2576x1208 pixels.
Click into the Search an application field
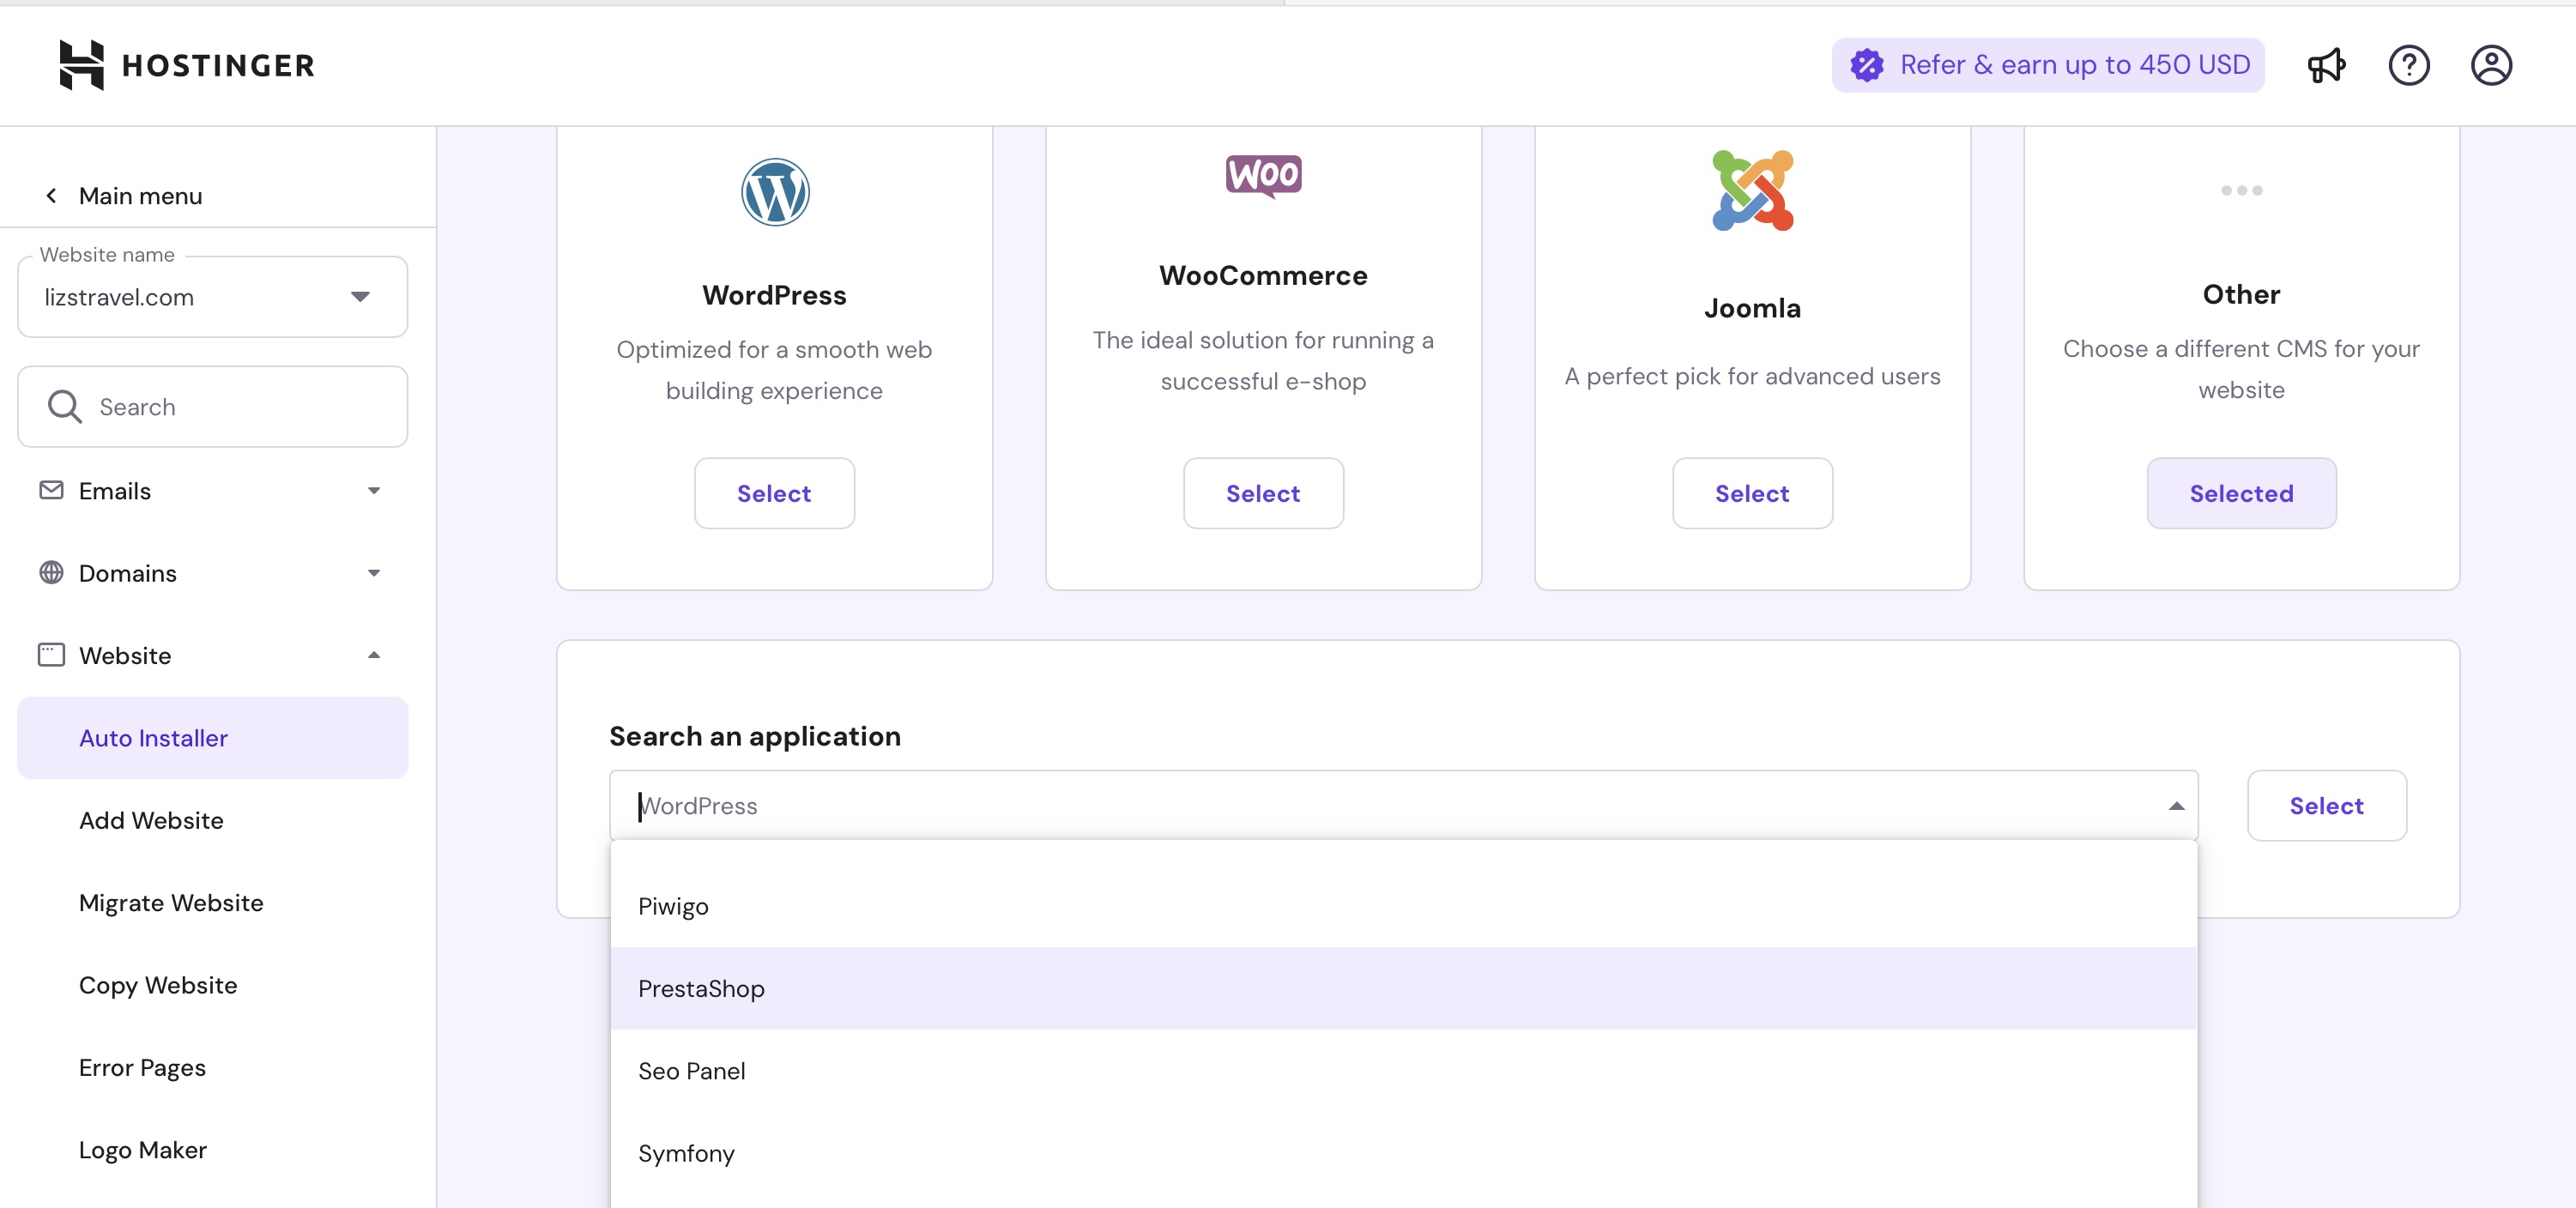click(1404, 805)
